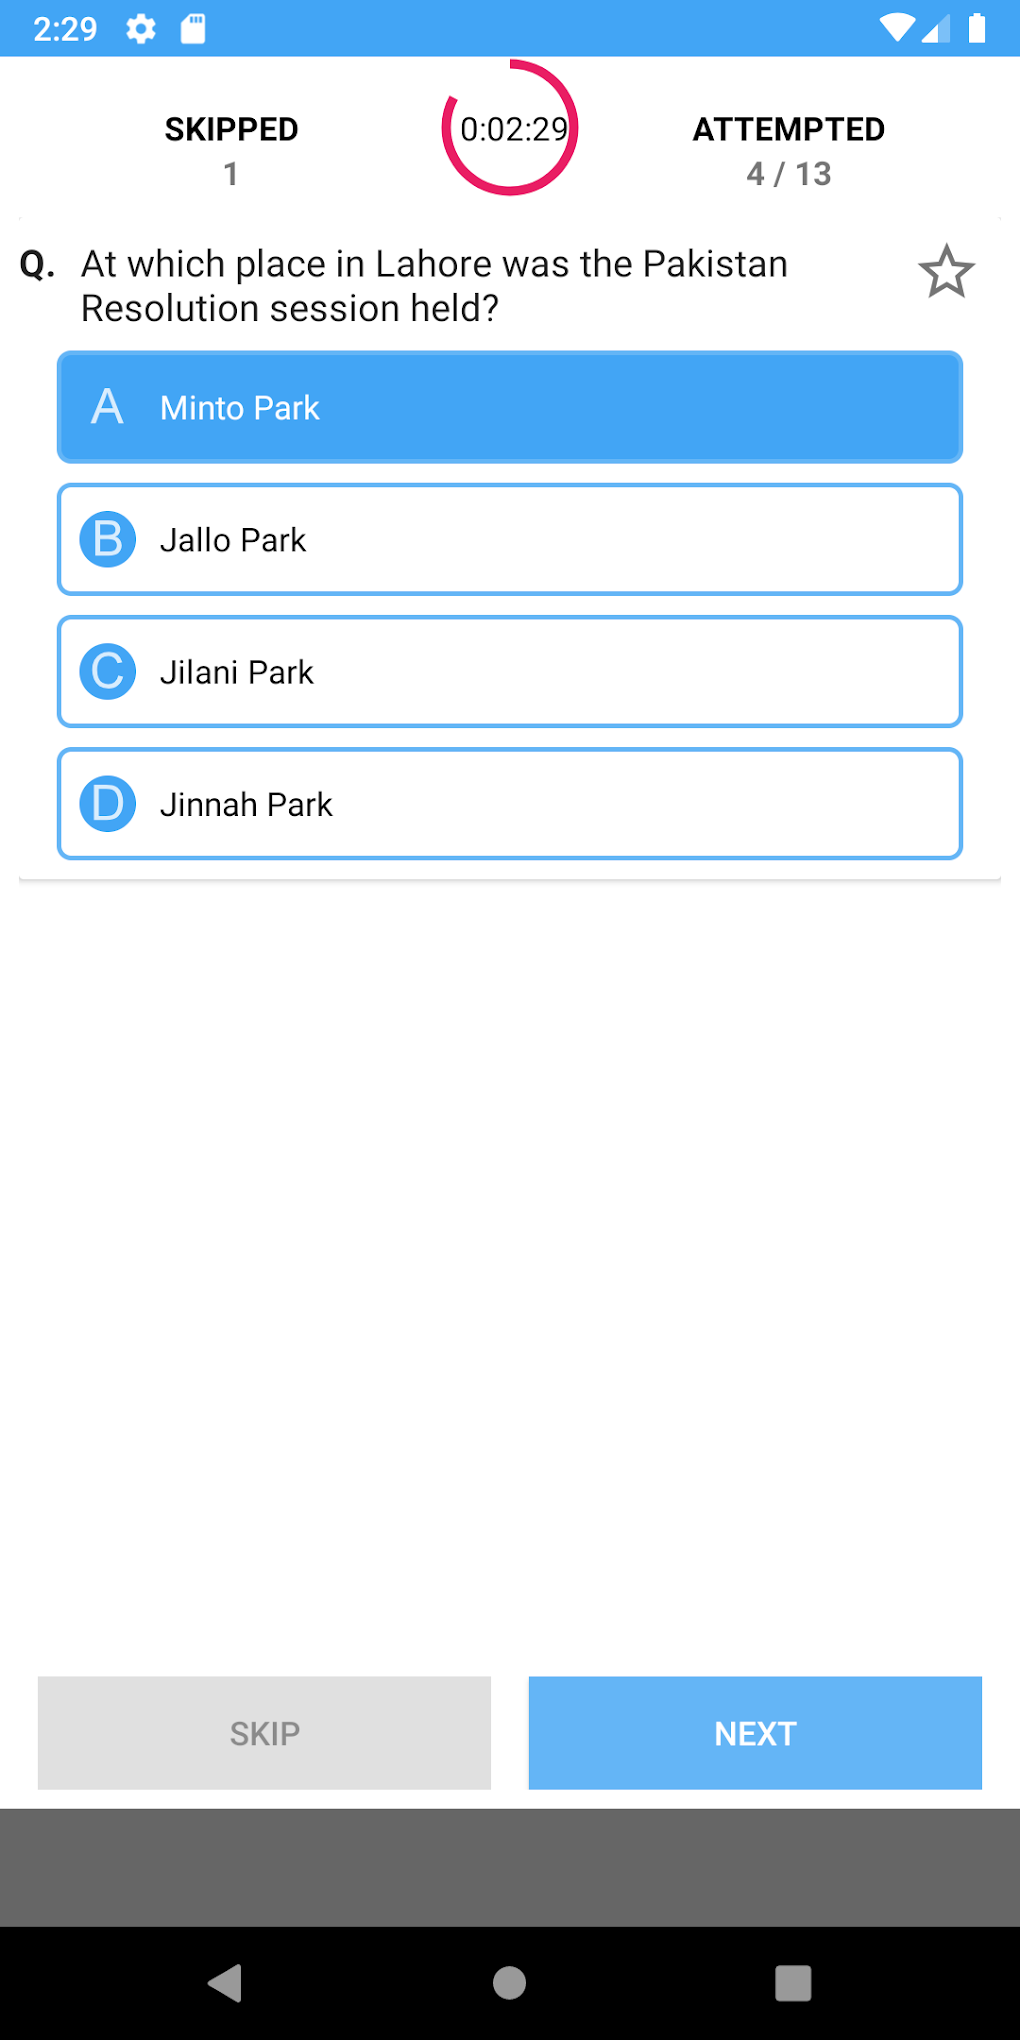Select Jinnah Park answer option
The width and height of the screenshot is (1020, 2040).
click(x=510, y=804)
